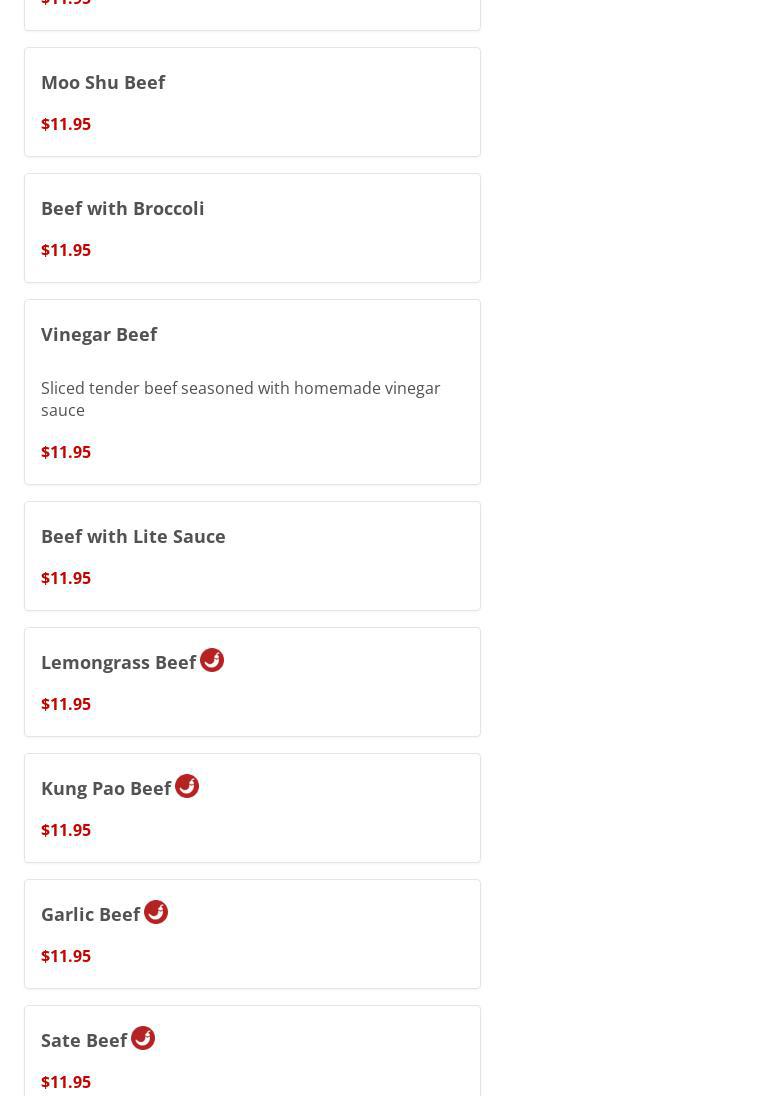Pick the Kung Pao Beef item name
This screenshot has height=1096, width=770.
coord(106,788)
